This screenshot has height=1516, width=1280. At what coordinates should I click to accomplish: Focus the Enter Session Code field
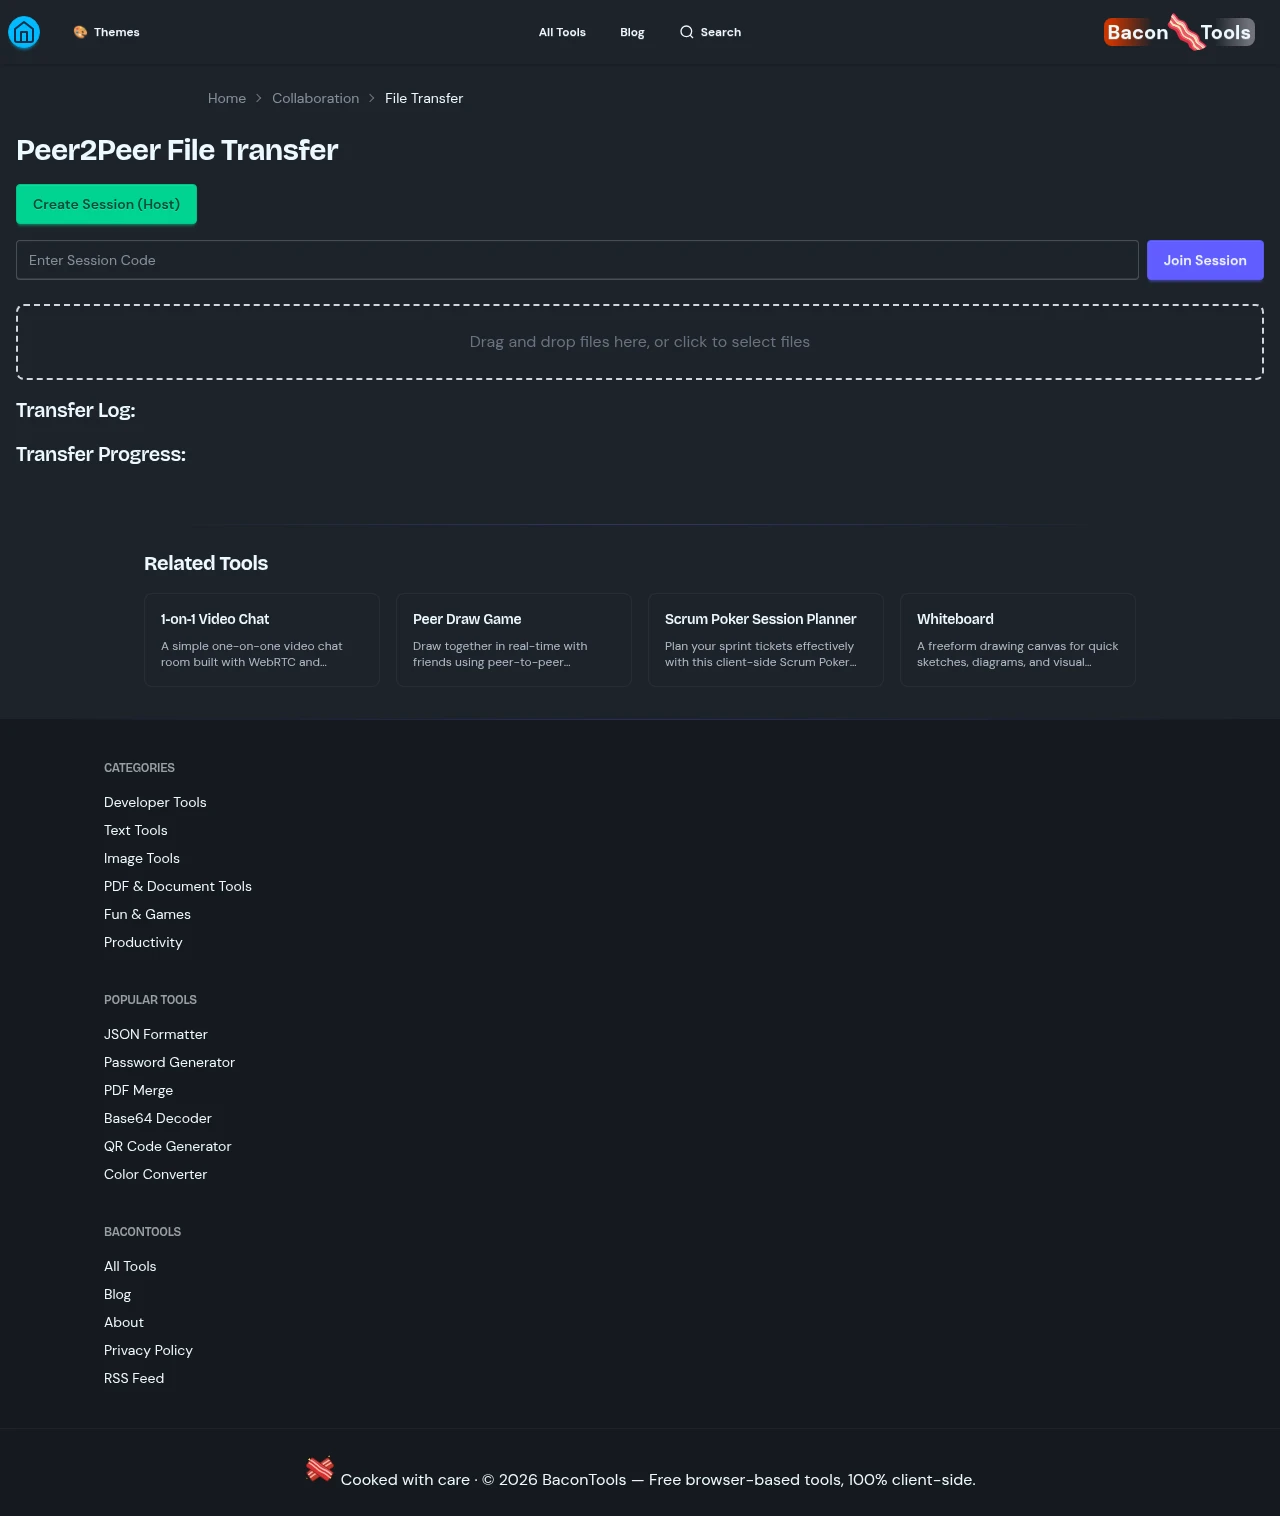coord(577,260)
